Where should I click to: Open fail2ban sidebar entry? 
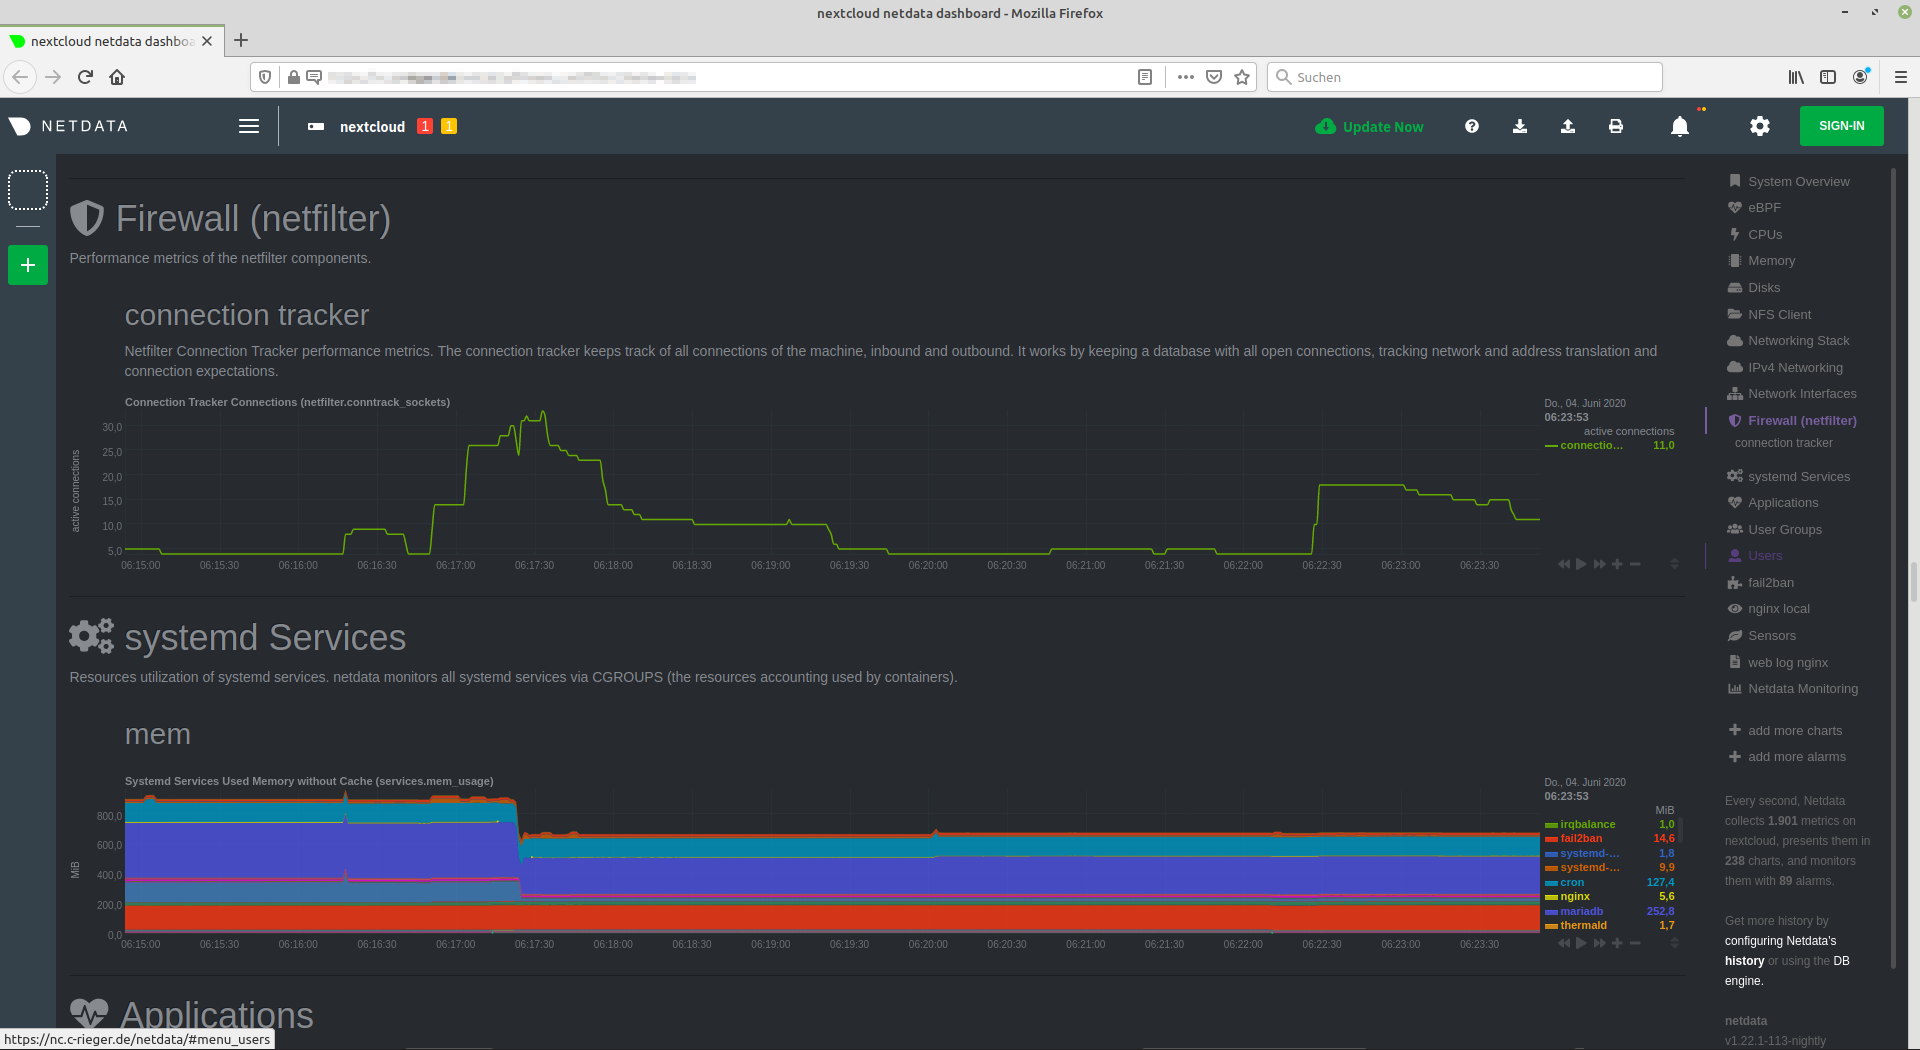(1761, 583)
